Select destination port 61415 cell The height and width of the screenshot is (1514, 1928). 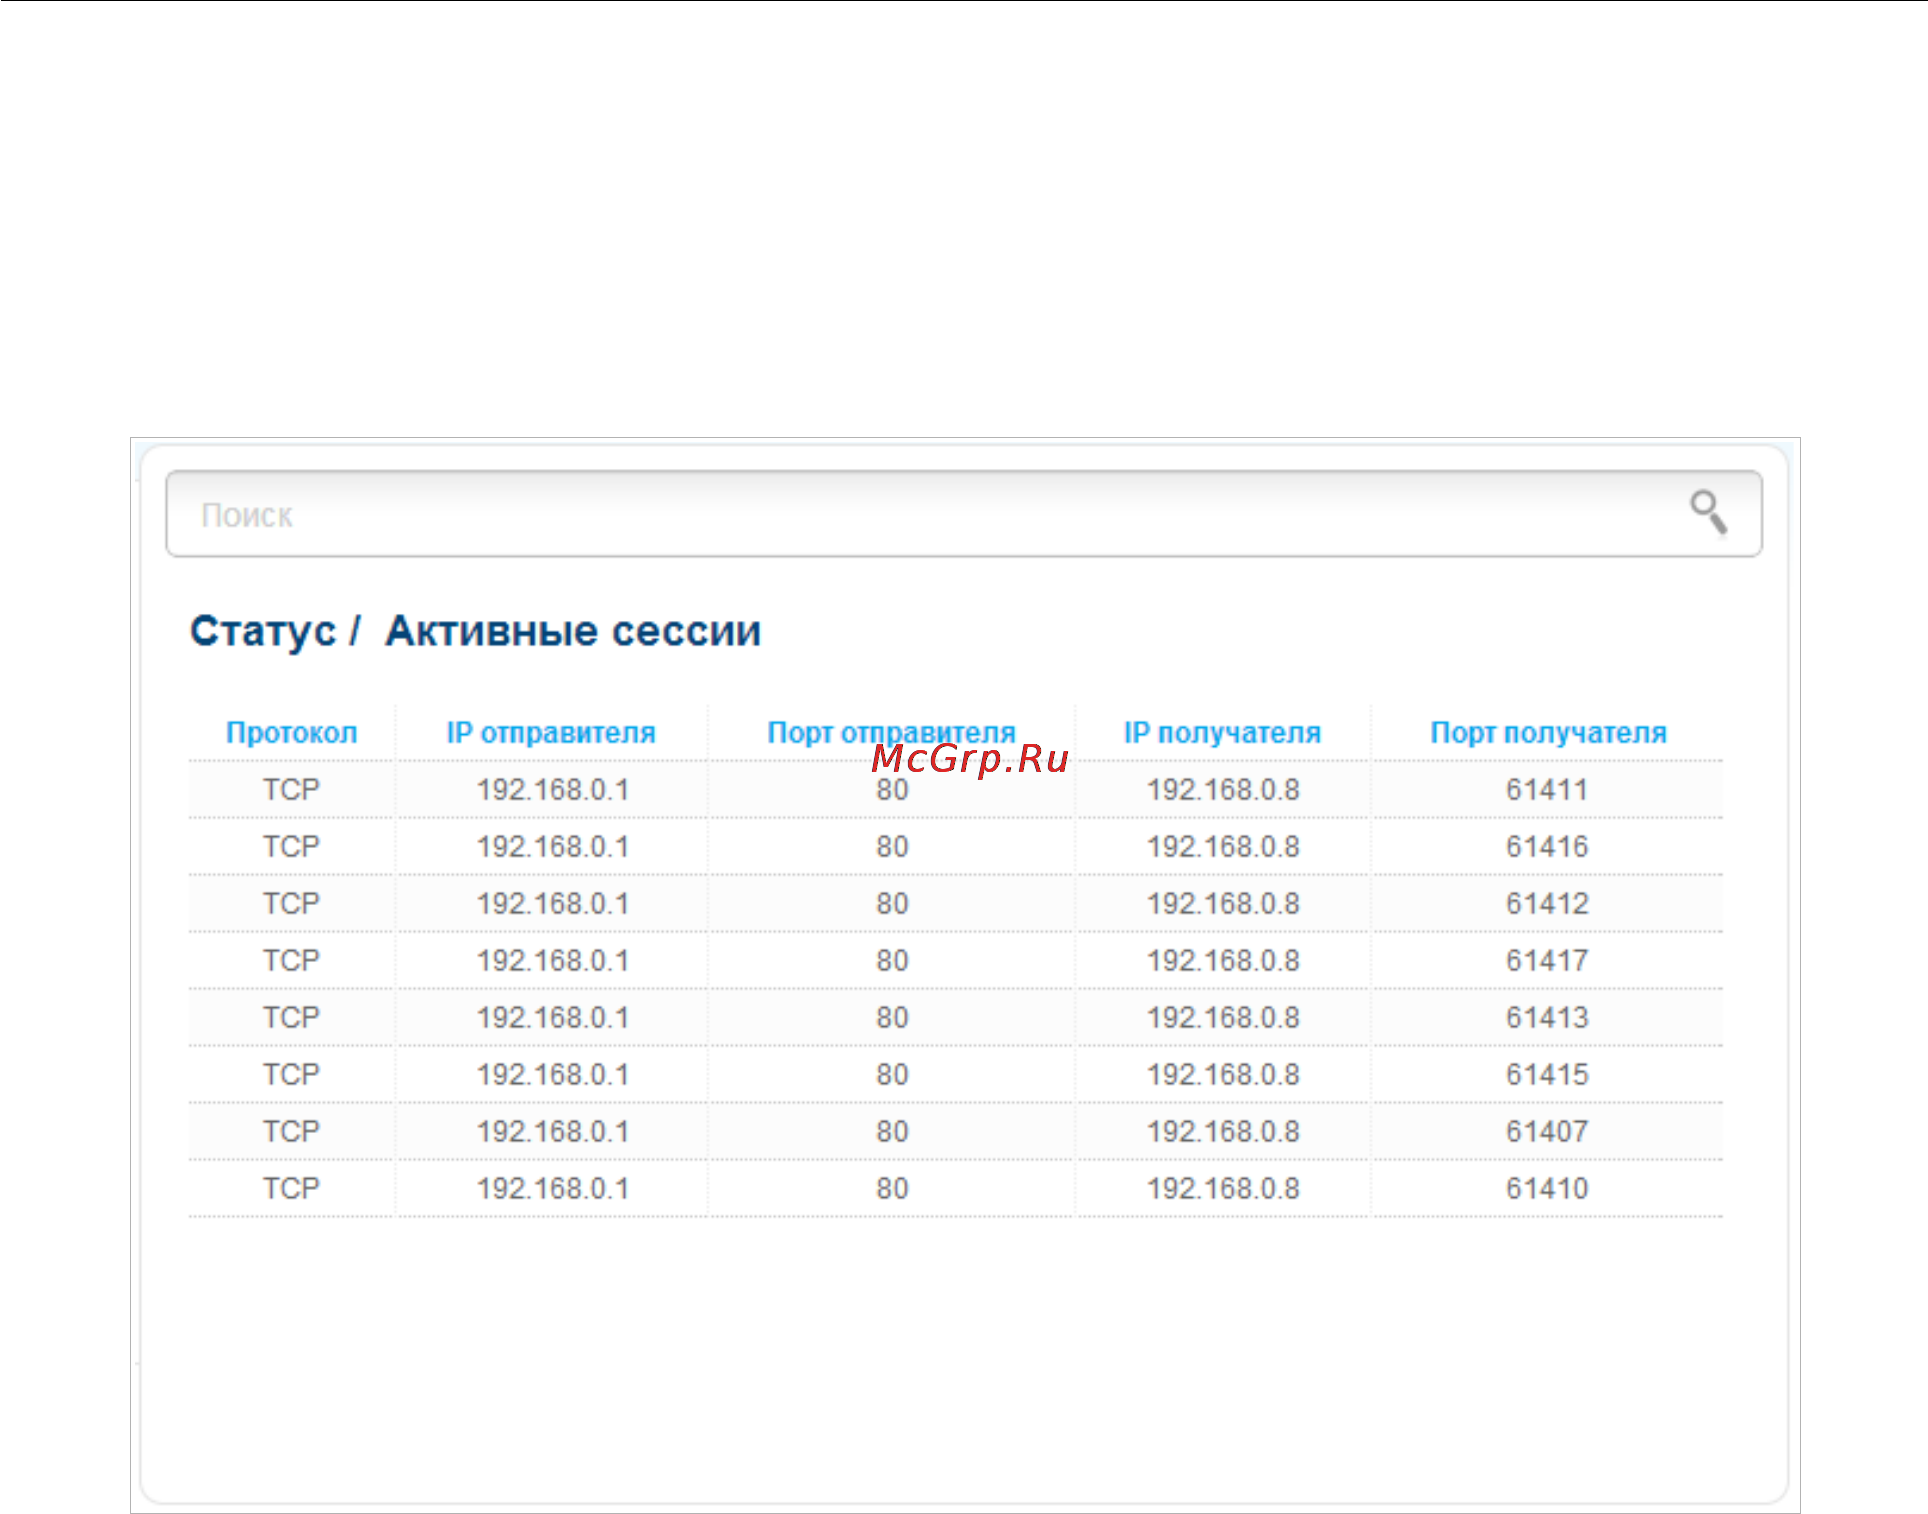(x=1547, y=1075)
